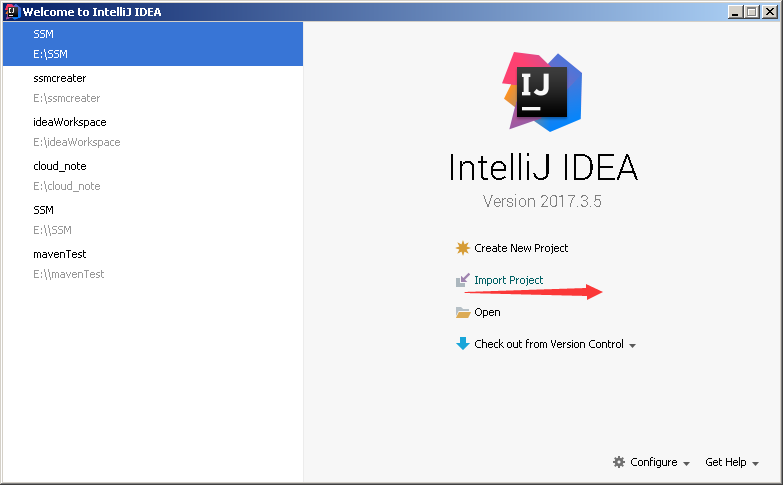Click the E:\\SSM path text
The height and width of the screenshot is (485, 783).
[52, 230]
